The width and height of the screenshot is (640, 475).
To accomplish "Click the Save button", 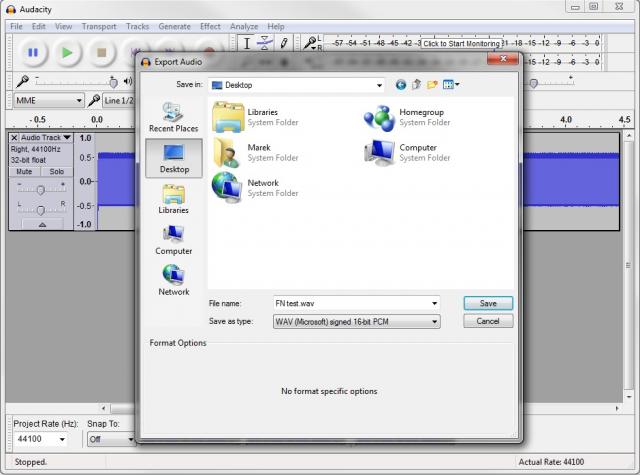I will coord(488,303).
